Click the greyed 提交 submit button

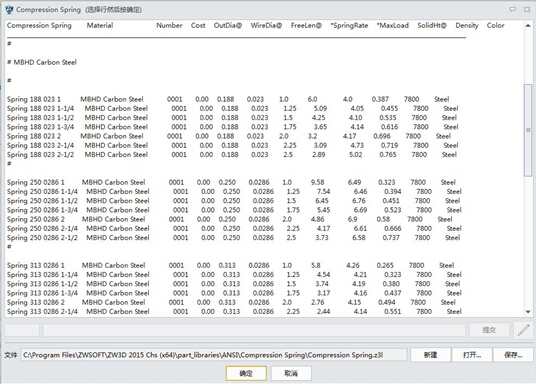[x=489, y=330]
